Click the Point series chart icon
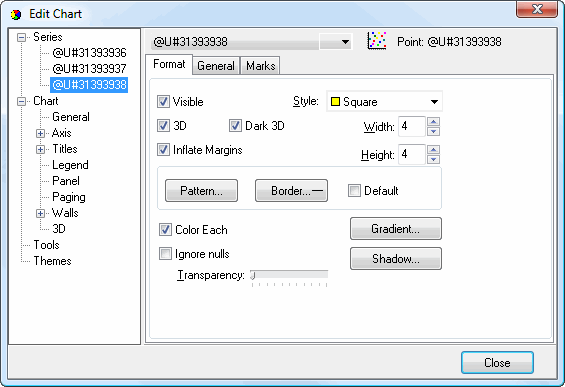This screenshot has width=565, height=387. point(377,40)
